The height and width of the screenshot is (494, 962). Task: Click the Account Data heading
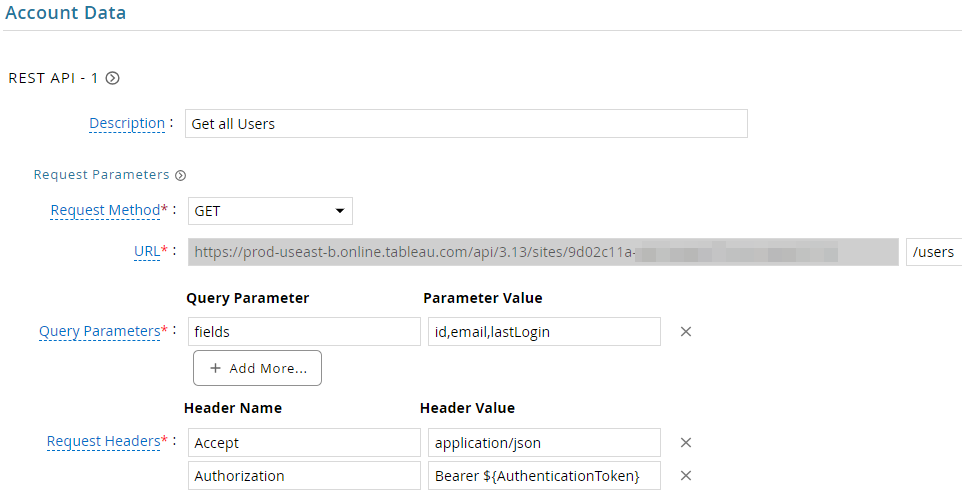point(66,13)
